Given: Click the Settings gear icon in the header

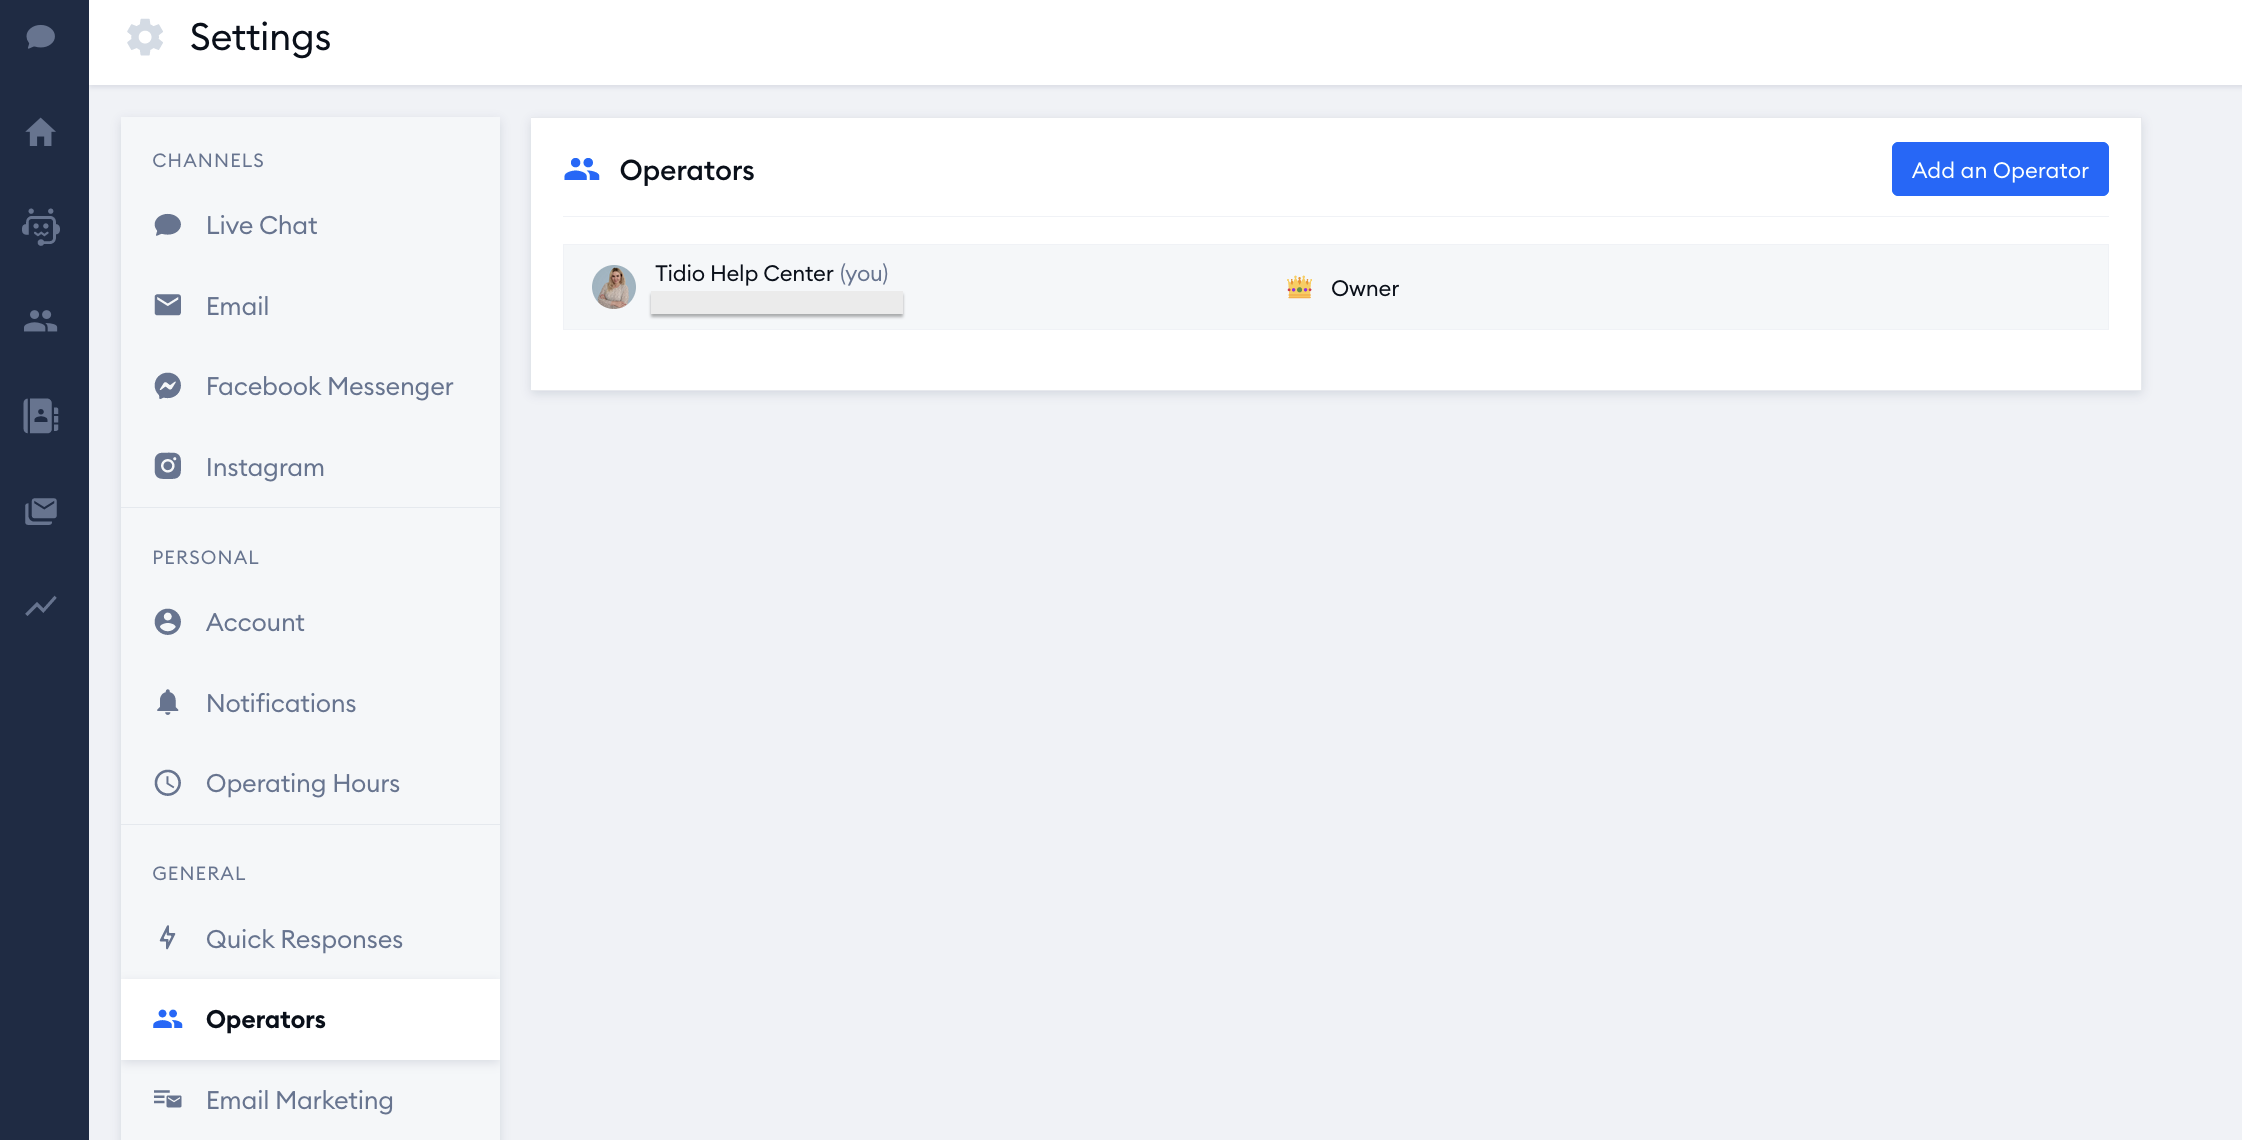Looking at the screenshot, I should pyautogui.click(x=145, y=37).
